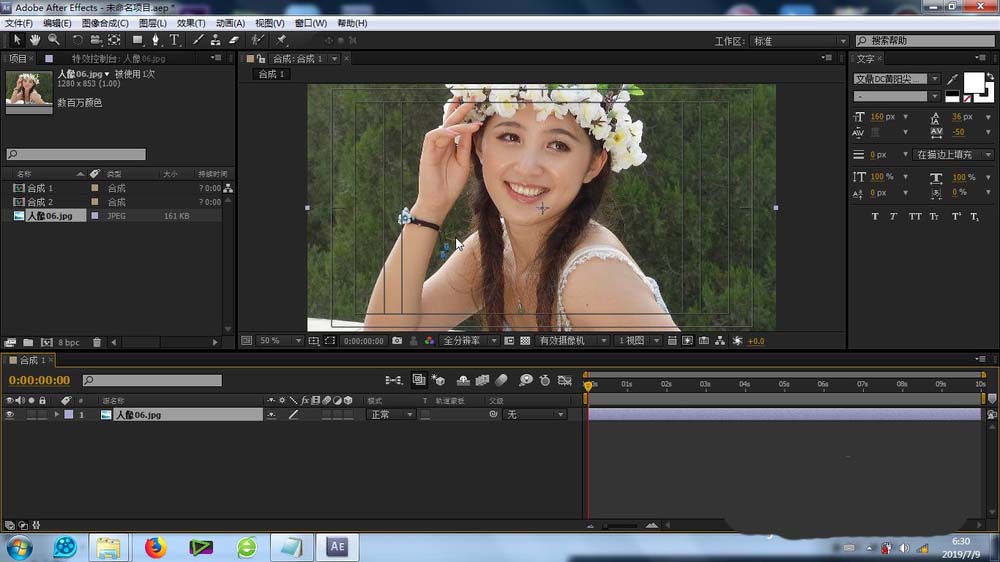Select the Selection arrow tool
Viewport: 1000px width, 562px height.
point(17,40)
